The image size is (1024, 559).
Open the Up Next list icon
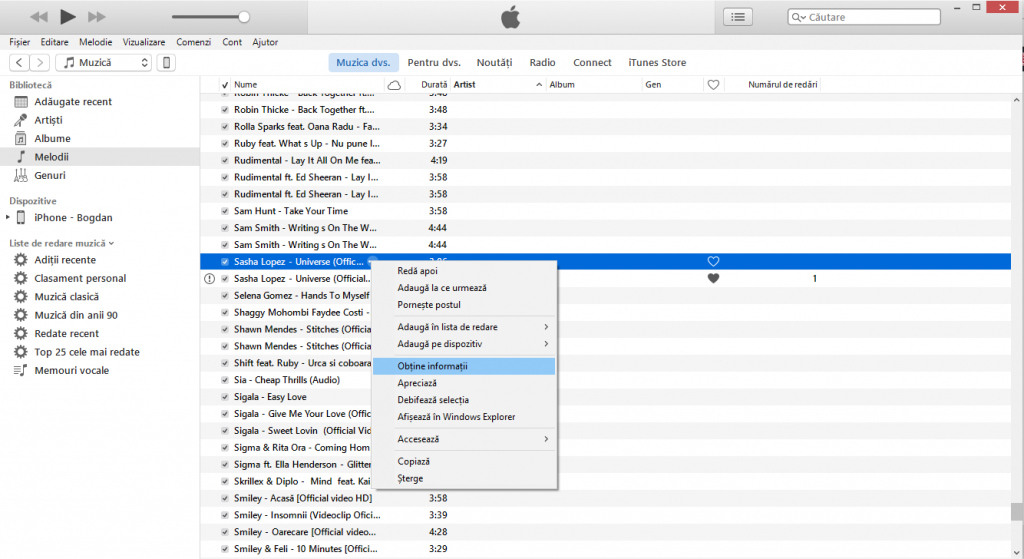[x=738, y=17]
